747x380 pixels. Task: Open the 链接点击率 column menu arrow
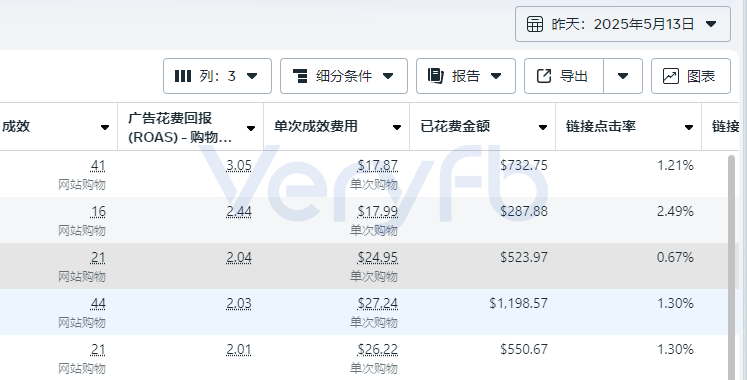point(688,127)
